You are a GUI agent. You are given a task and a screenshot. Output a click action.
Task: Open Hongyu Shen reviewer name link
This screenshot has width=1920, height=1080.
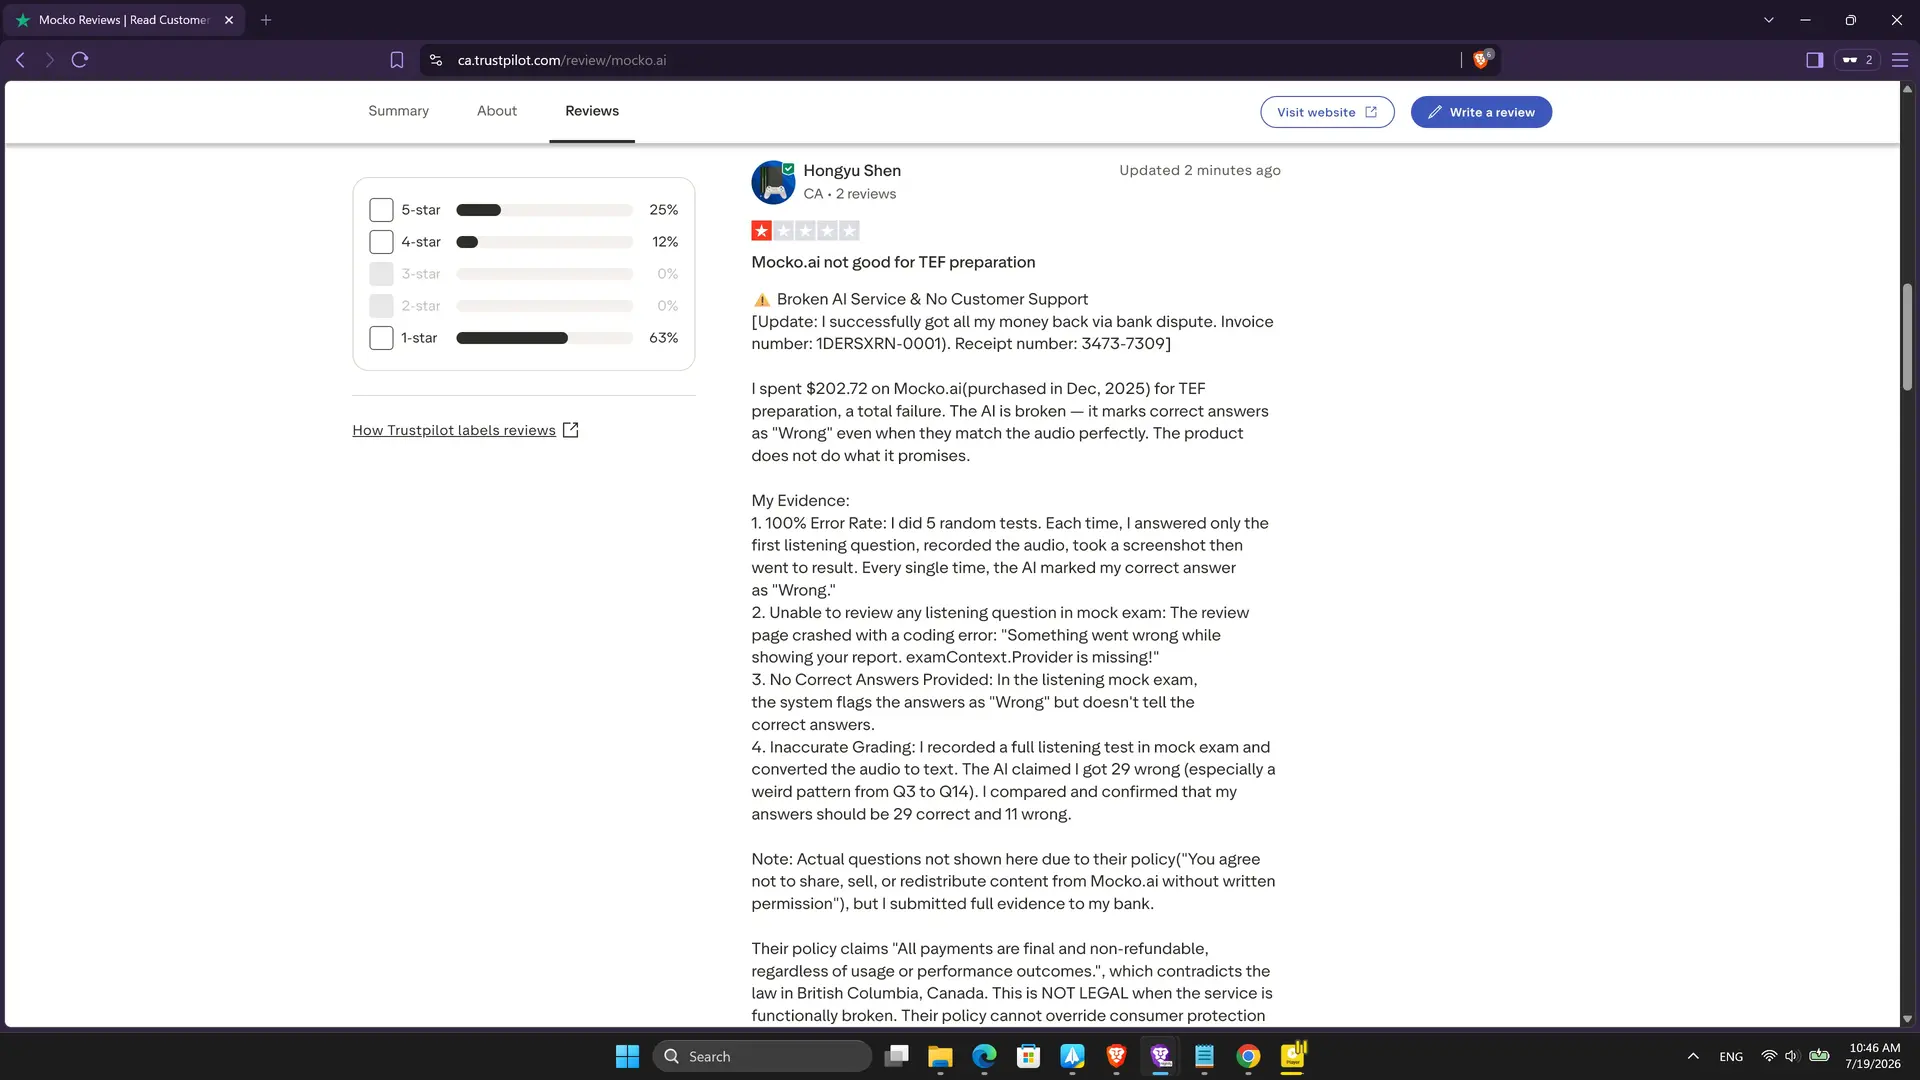852,171
